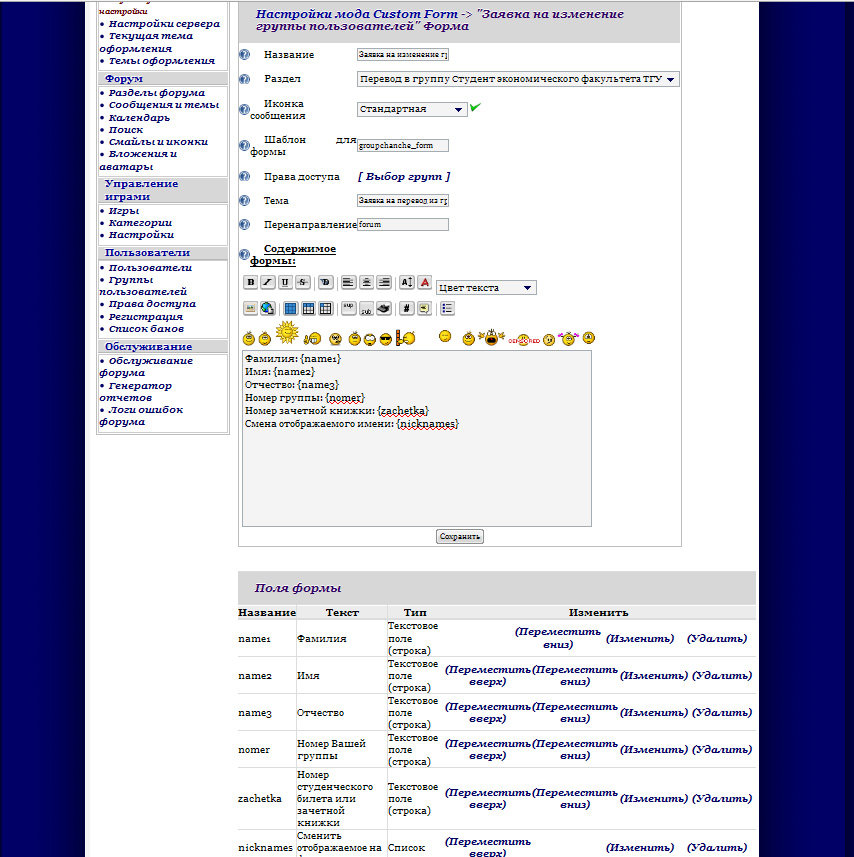Click Переместить вниз for the zachetka row
The image size is (854, 857).
click(575, 799)
